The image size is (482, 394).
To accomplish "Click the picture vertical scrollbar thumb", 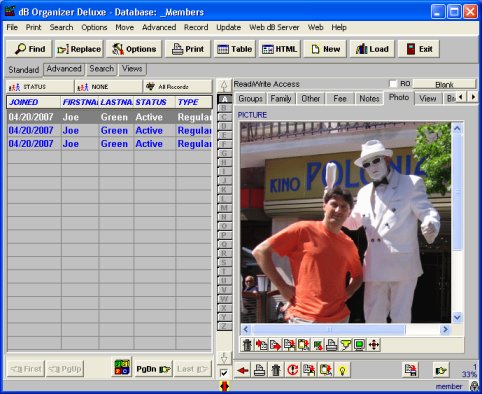I will [457, 192].
